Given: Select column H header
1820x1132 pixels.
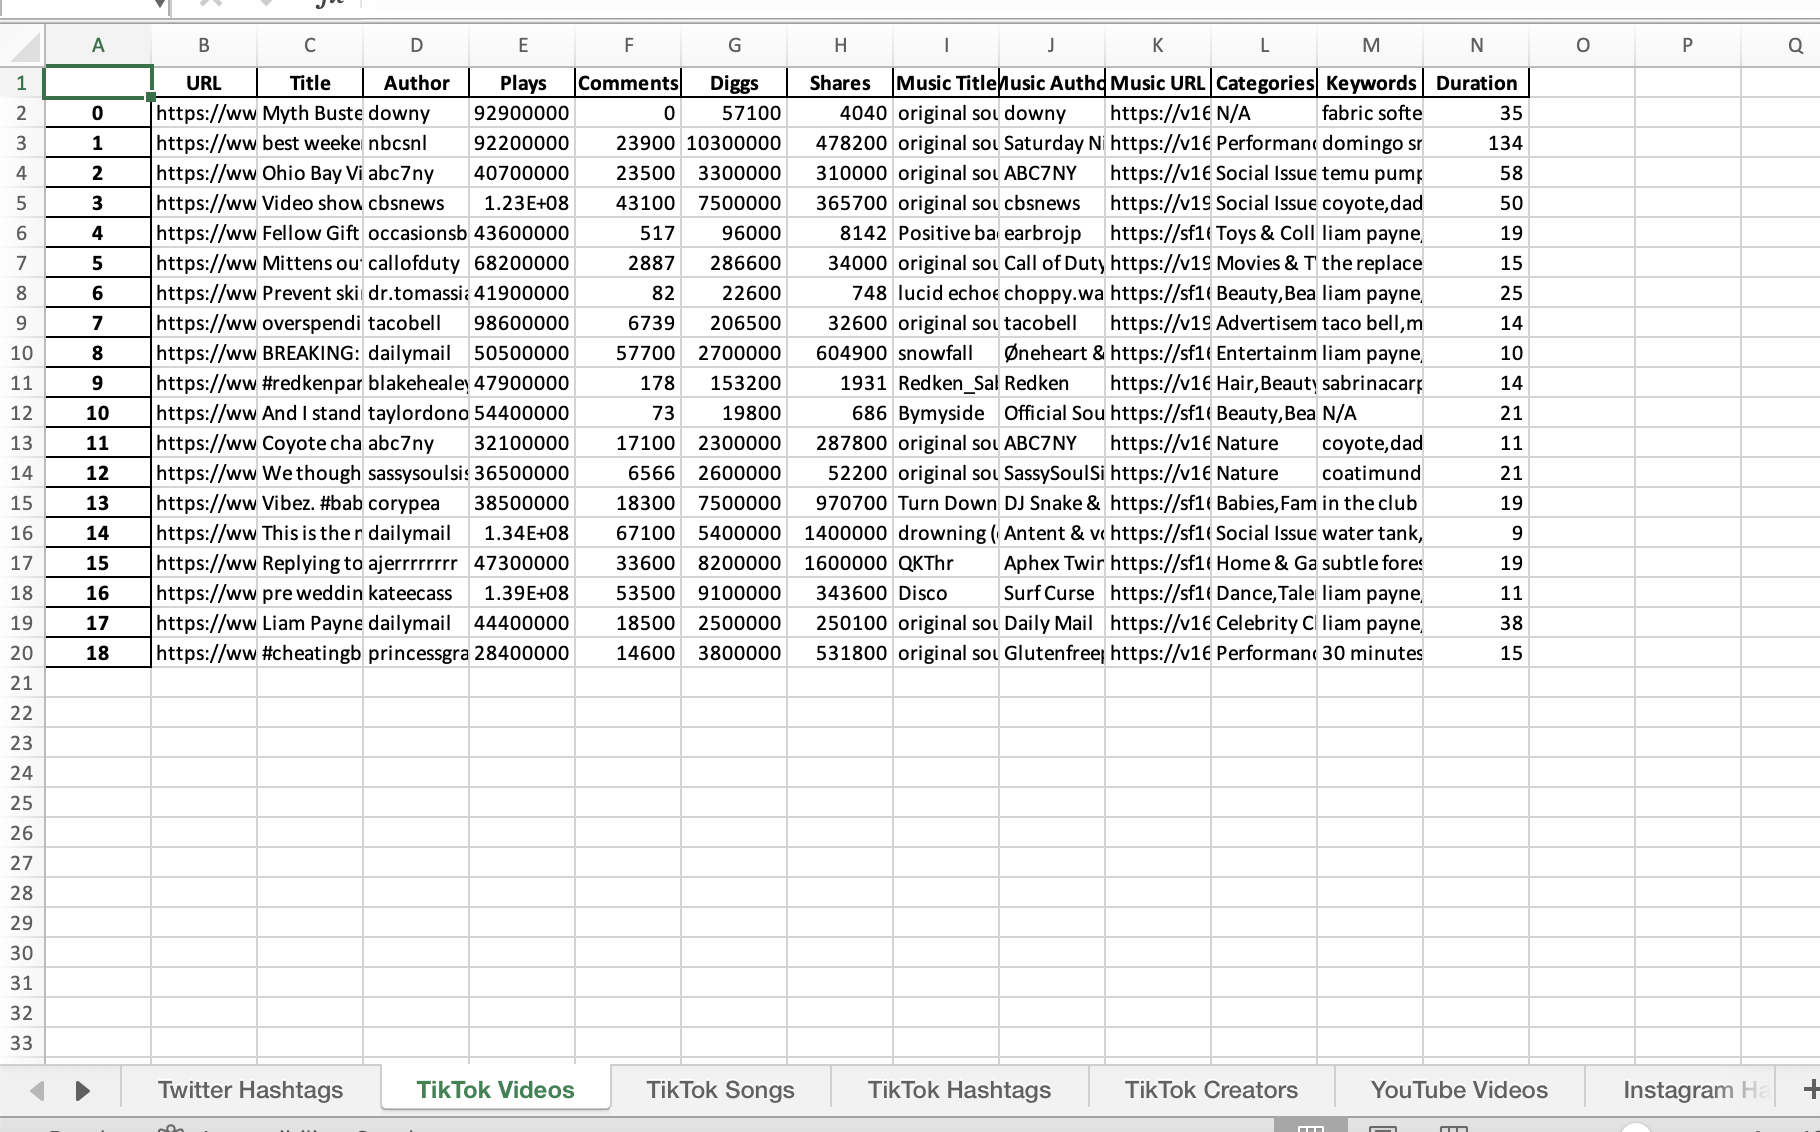Looking at the screenshot, I should tap(840, 45).
